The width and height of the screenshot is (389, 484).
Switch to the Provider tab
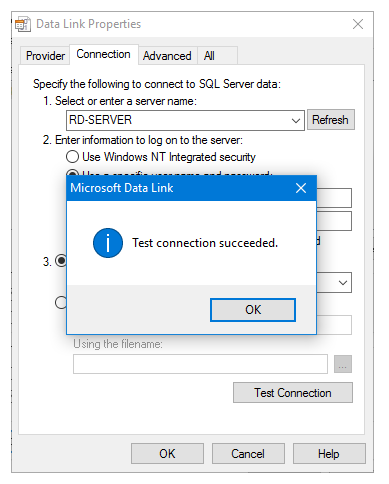pyautogui.click(x=45, y=56)
